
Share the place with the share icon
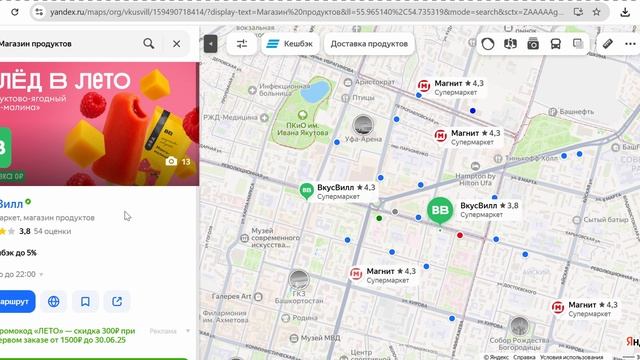tap(117, 302)
